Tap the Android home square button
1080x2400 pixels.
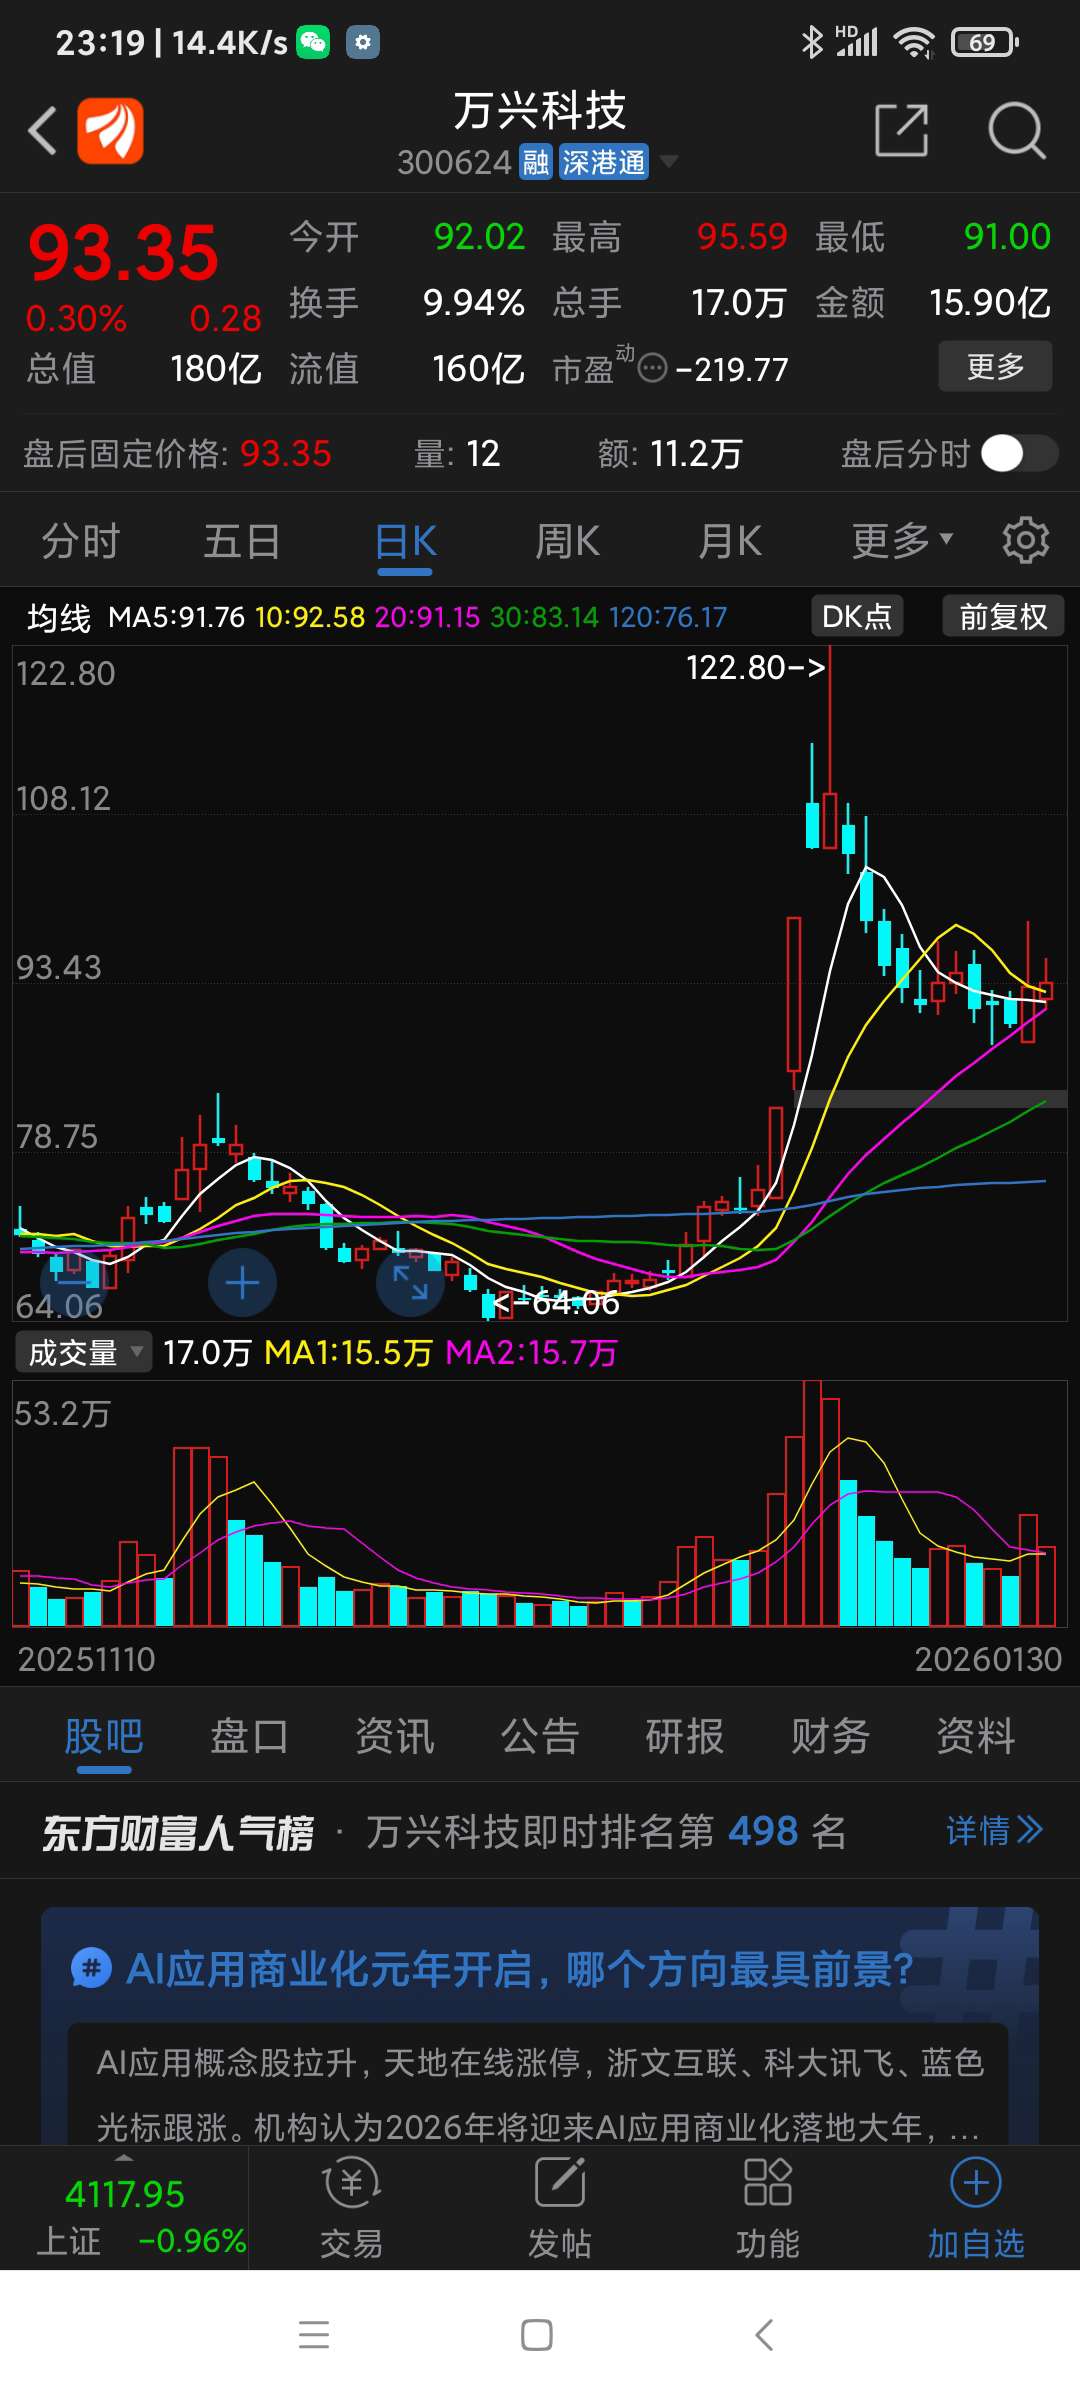pyautogui.click(x=537, y=2335)
